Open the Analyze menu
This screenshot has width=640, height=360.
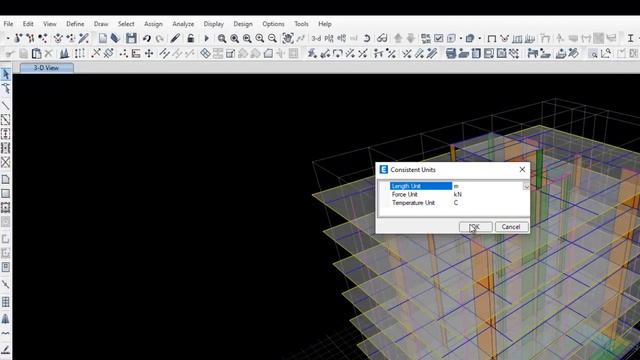coord(183,24)
